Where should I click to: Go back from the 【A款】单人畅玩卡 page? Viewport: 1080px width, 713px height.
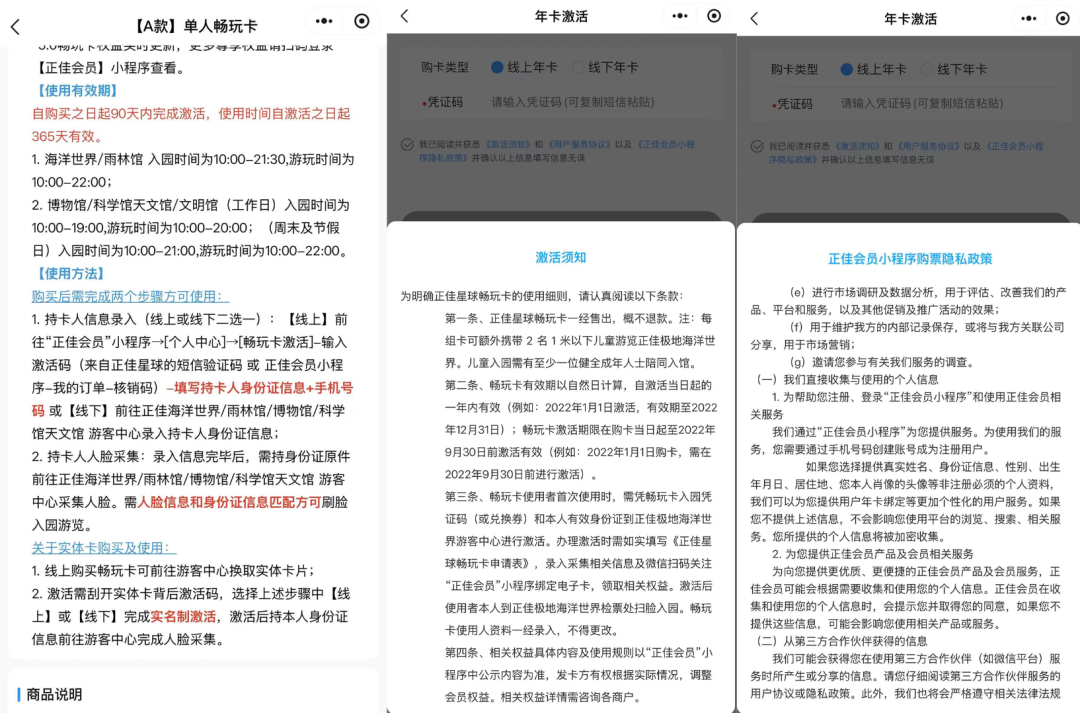(x=15, y=27)
